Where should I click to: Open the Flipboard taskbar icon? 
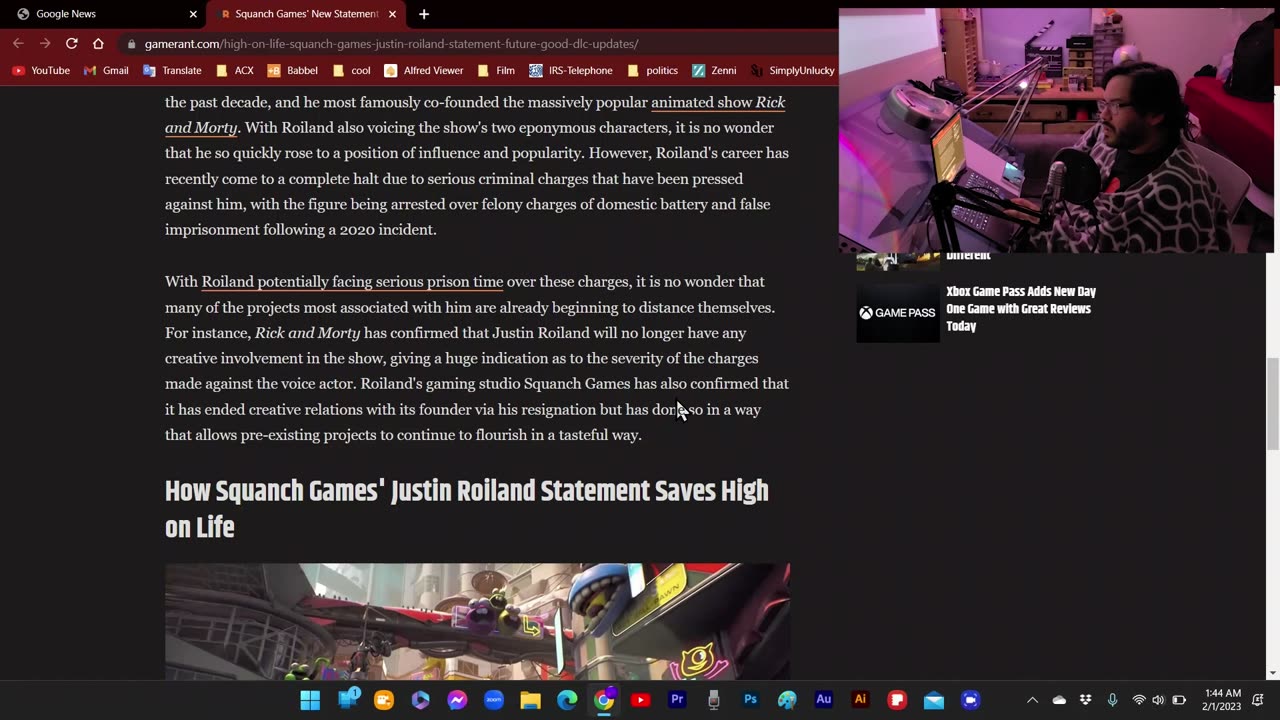coord(897,700)
